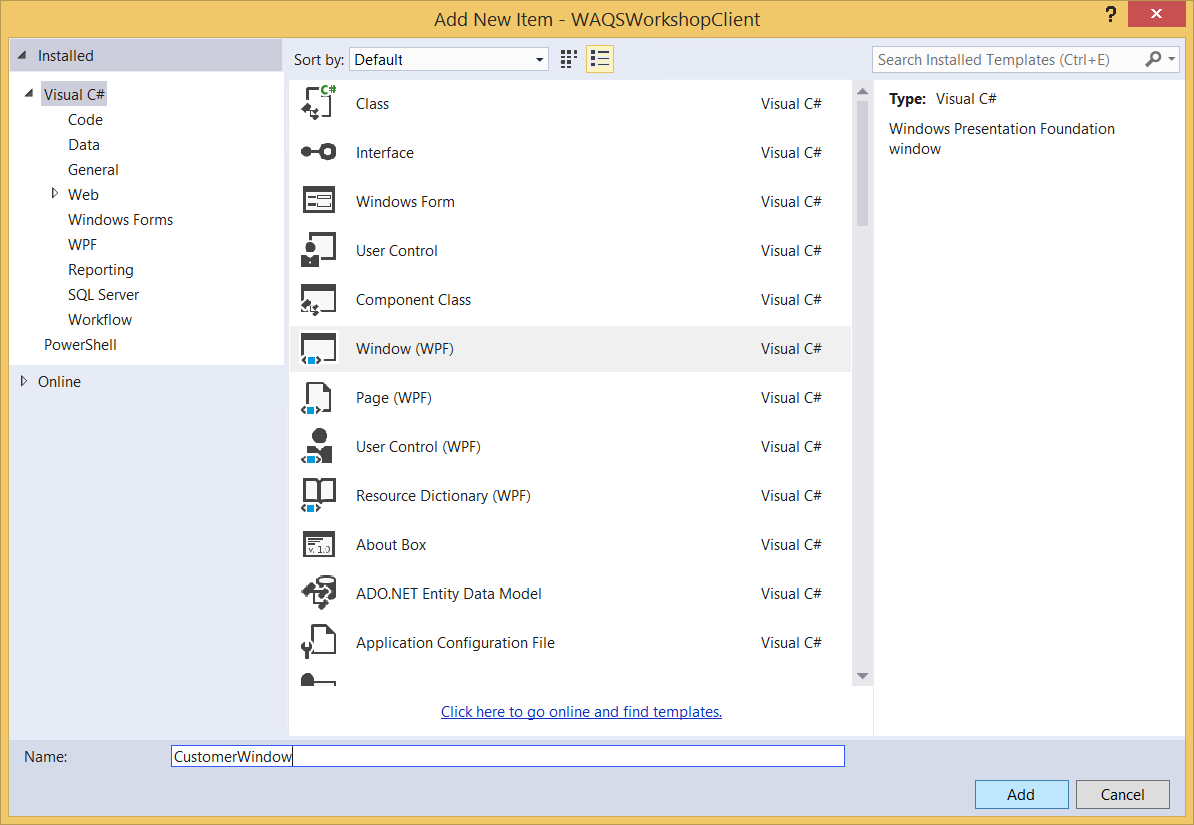This screenshot has width=1194, height=825.
Task: Pick the User Control (WPF) icon
Action: pos(318,446)
